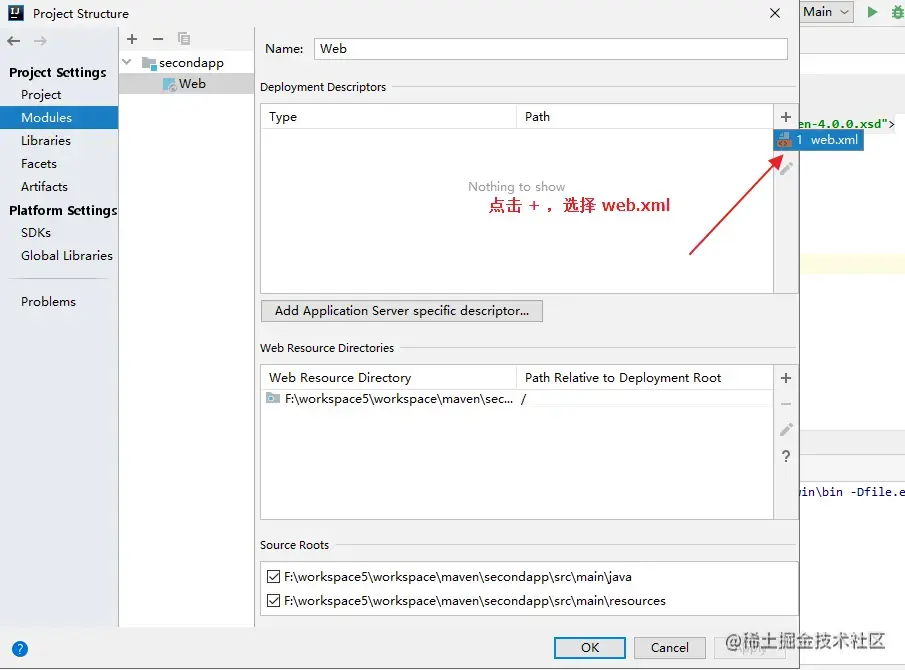Click the Type column header
Screen dimensions: 905x670
pyautogui.click(x=388, y=117)
